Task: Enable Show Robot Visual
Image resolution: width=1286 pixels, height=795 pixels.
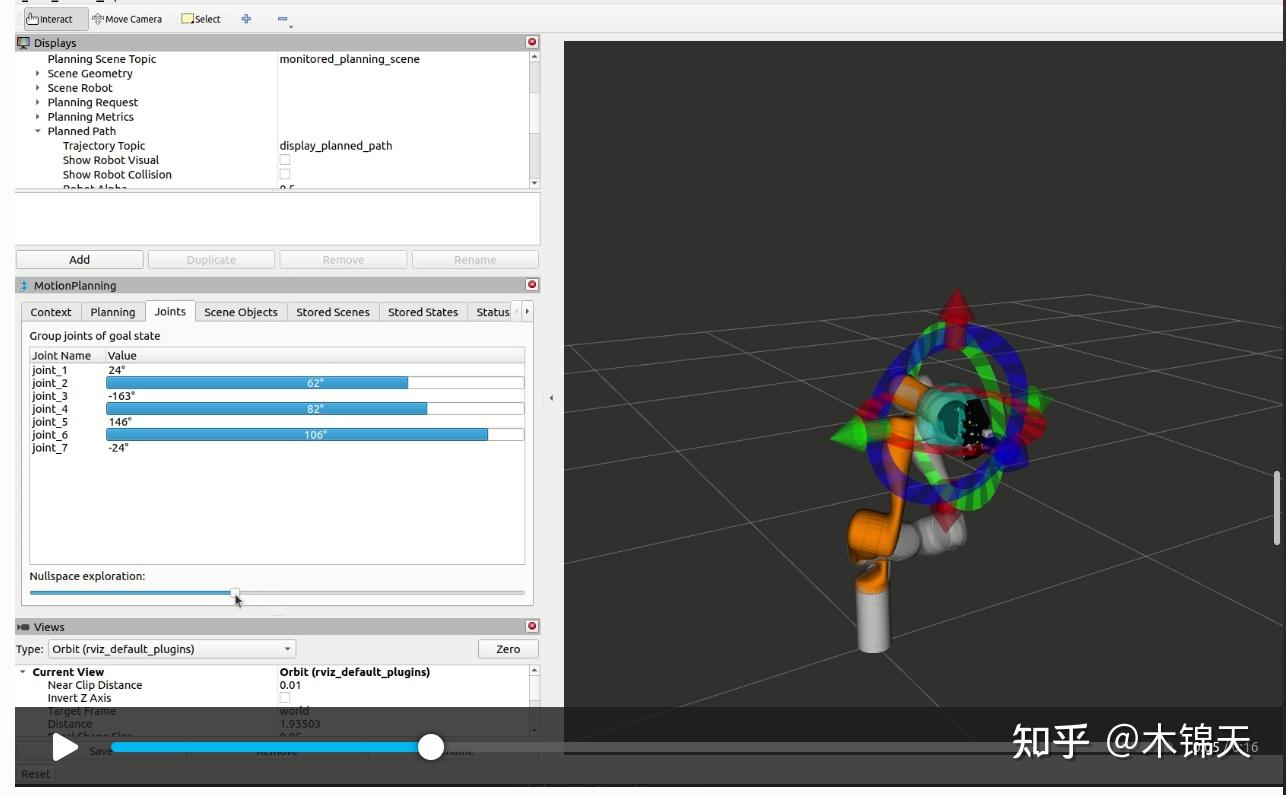Action: (x=285, y=159)
